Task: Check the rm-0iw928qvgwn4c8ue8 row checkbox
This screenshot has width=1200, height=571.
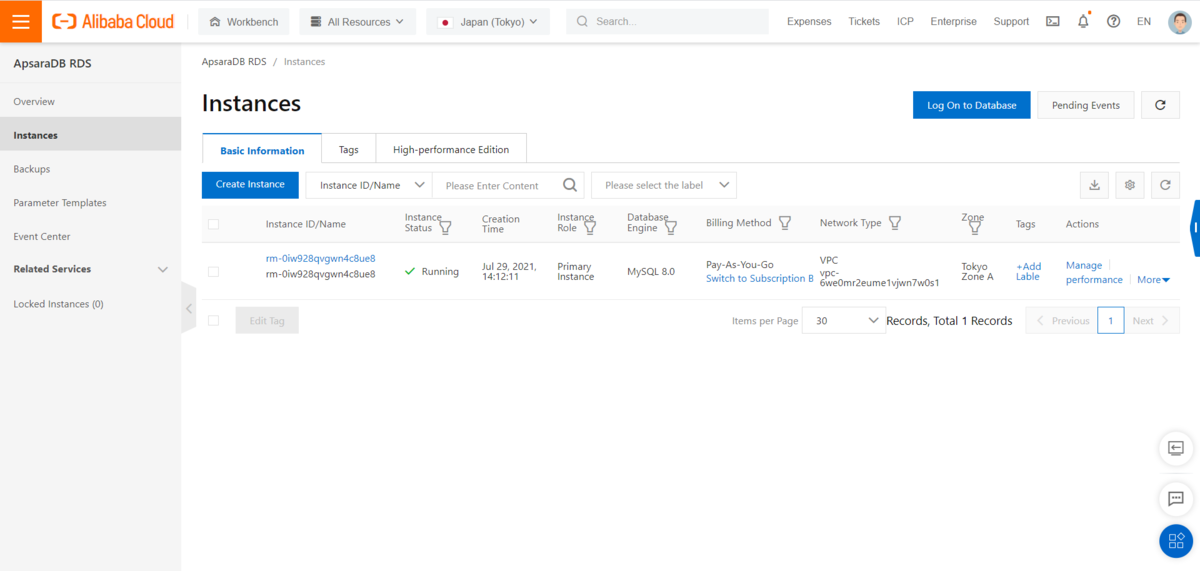Action: [x=213, y=271]
